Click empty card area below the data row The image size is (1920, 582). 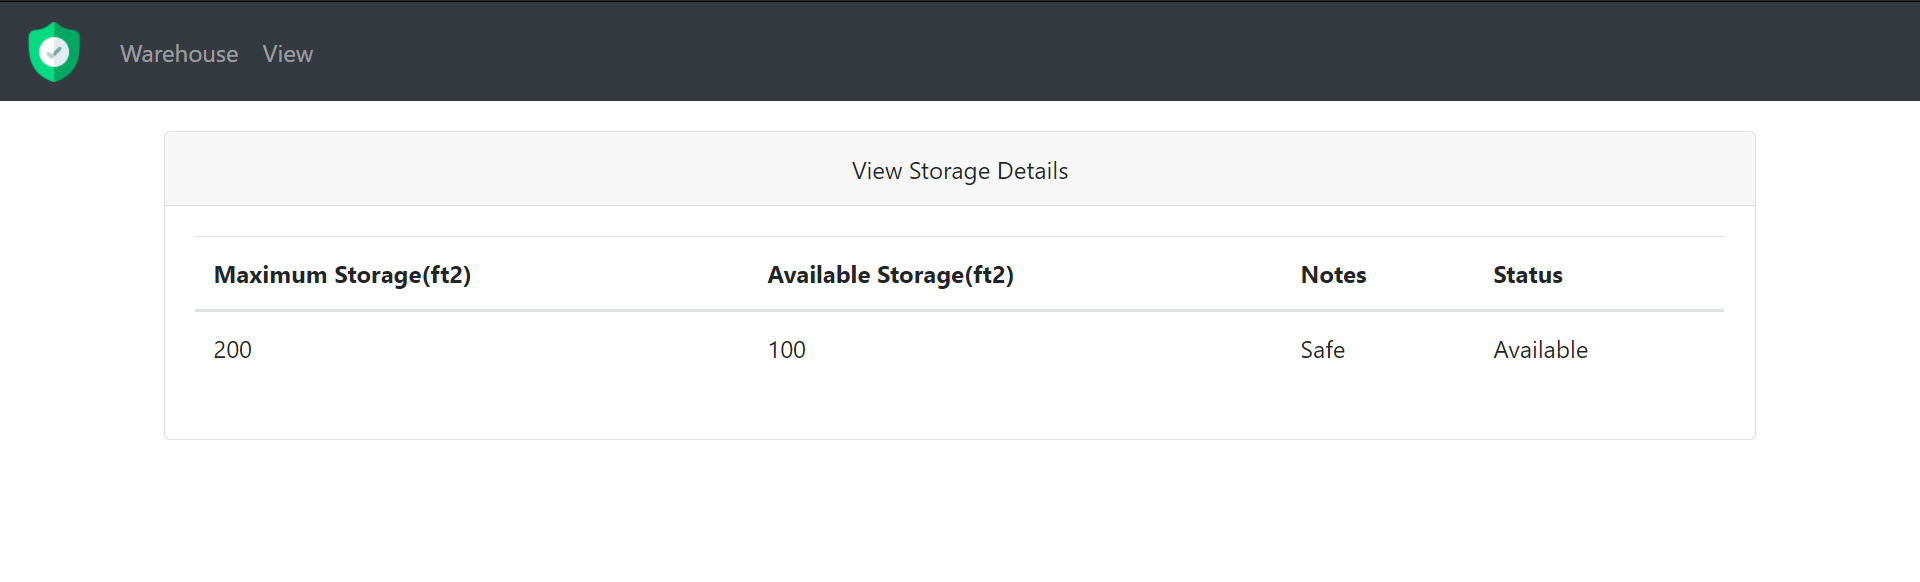click(x=960, y=410)
